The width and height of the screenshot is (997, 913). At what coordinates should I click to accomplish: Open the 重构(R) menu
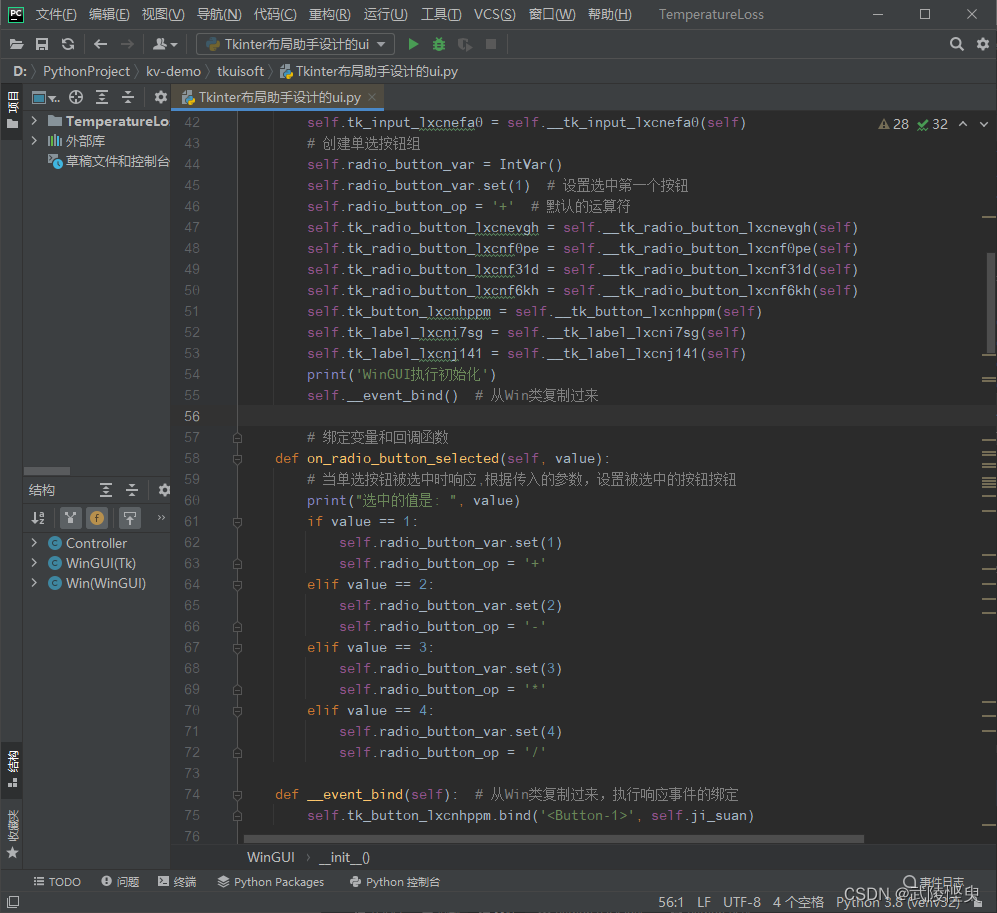tap(329, 14)
